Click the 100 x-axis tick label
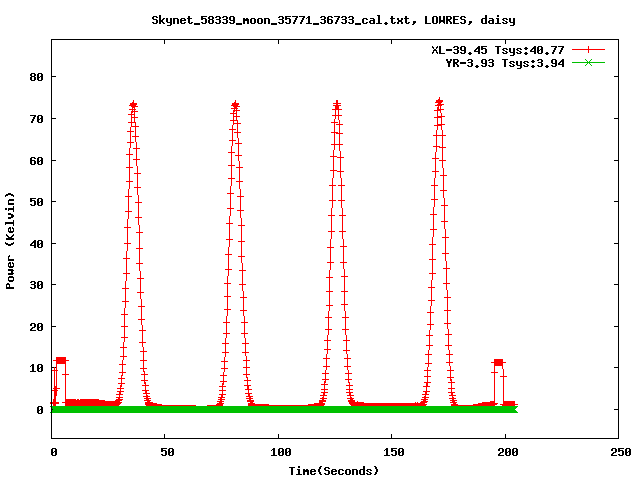Image resolution: width=640 pixels, height=480 pixels. [x=280, y=452]
